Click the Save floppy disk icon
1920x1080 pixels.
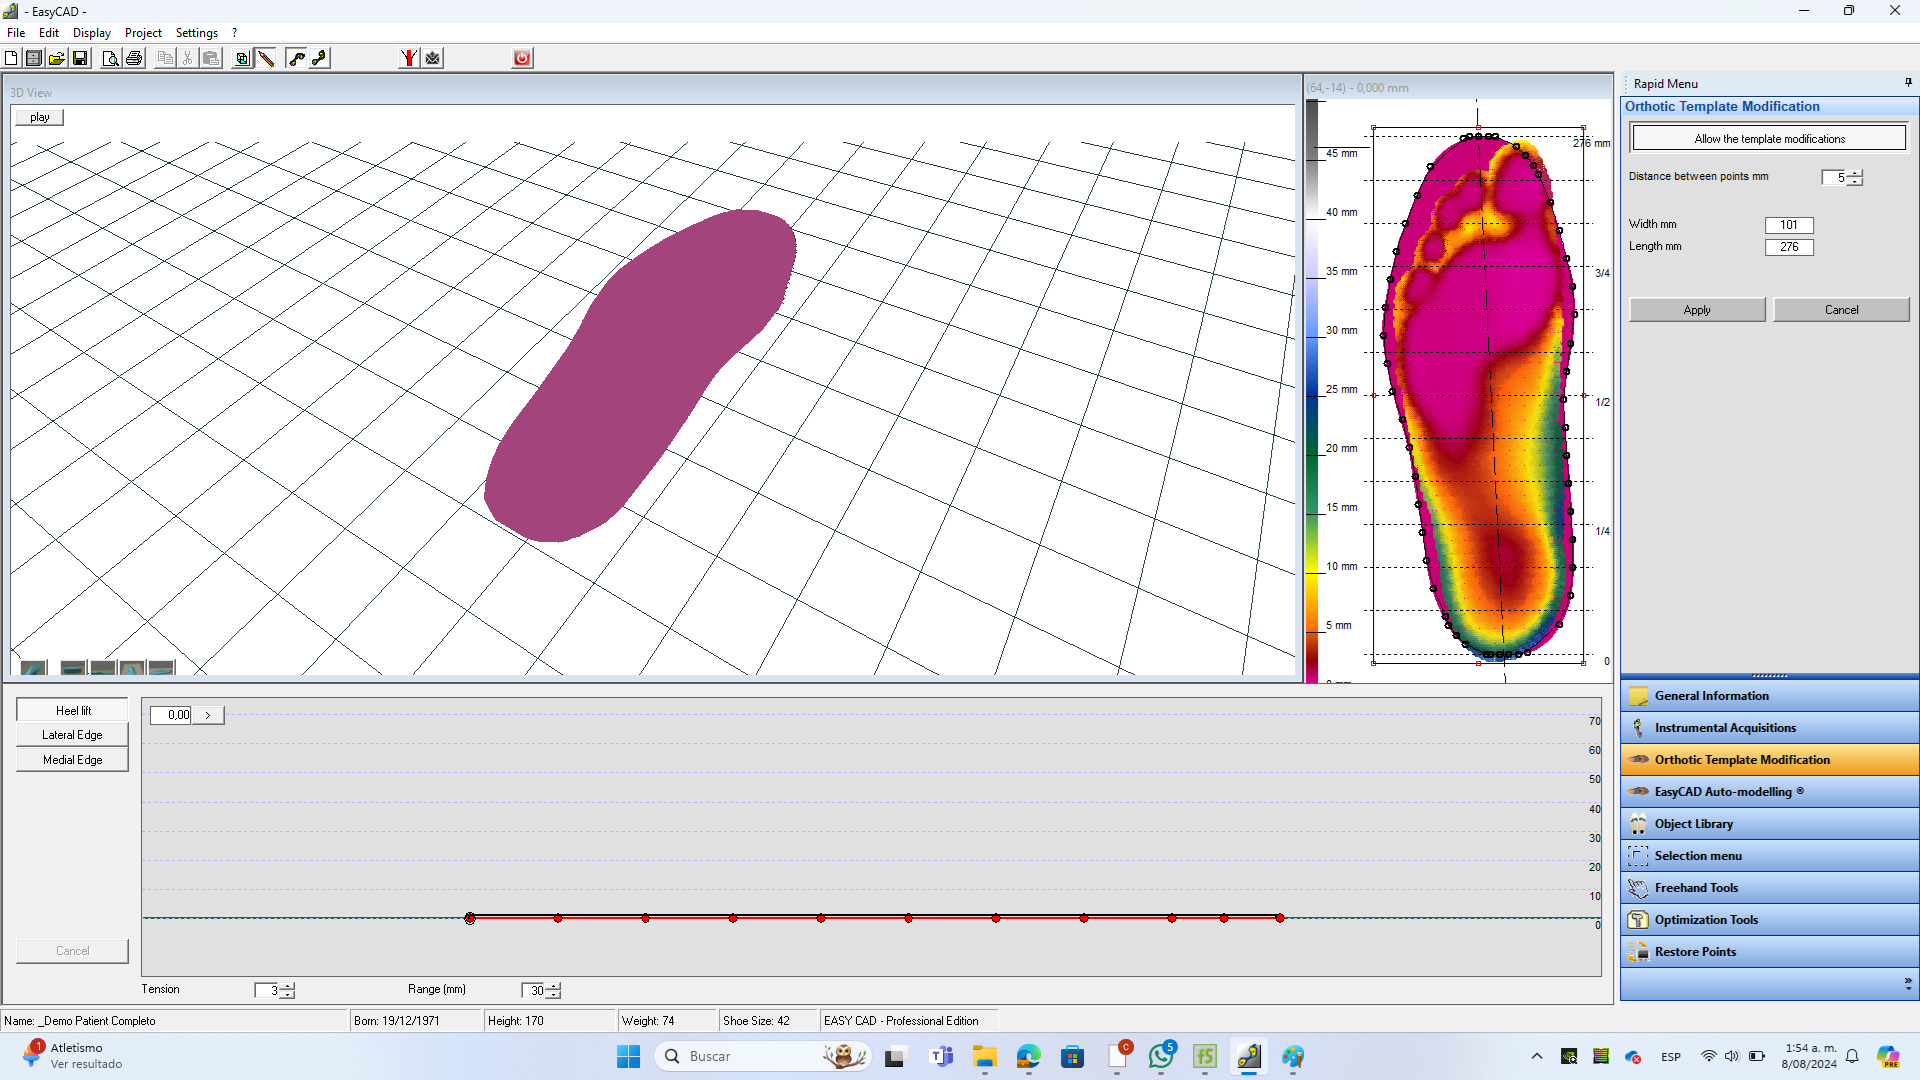(x=80, y=58)
